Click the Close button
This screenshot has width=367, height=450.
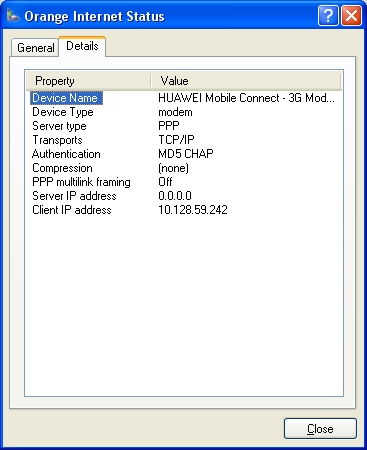click(x=320, y=429)
